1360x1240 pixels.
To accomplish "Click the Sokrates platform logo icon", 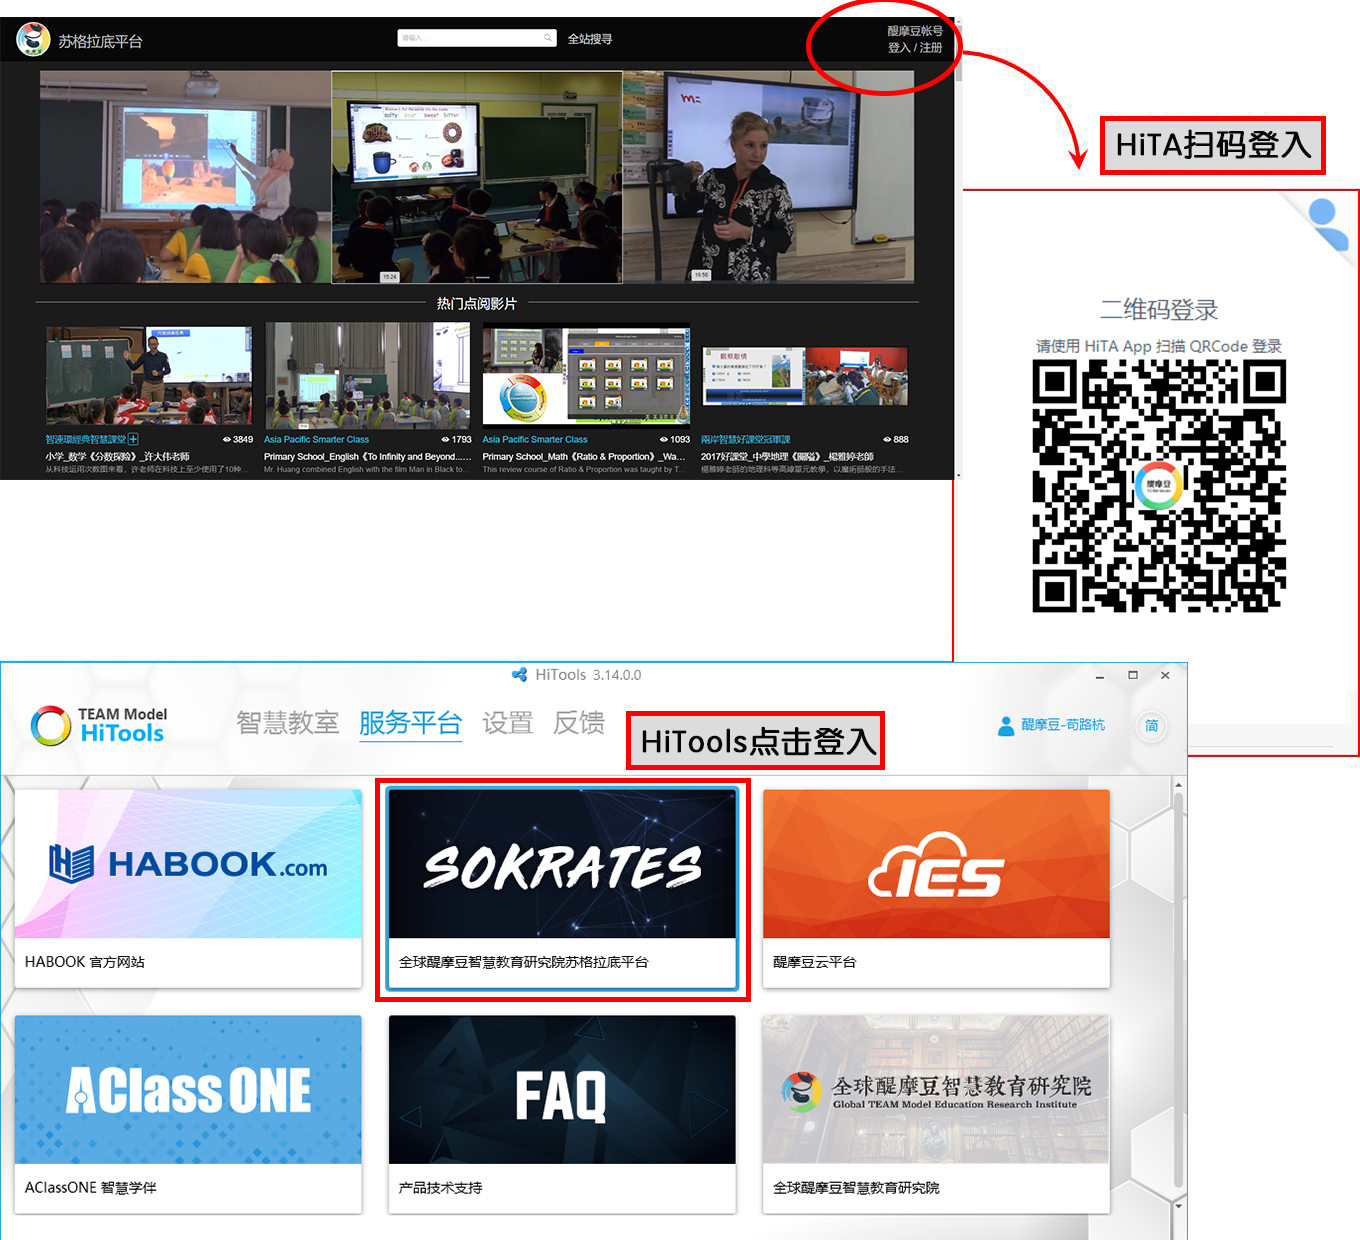I will [x=34, y=40].
